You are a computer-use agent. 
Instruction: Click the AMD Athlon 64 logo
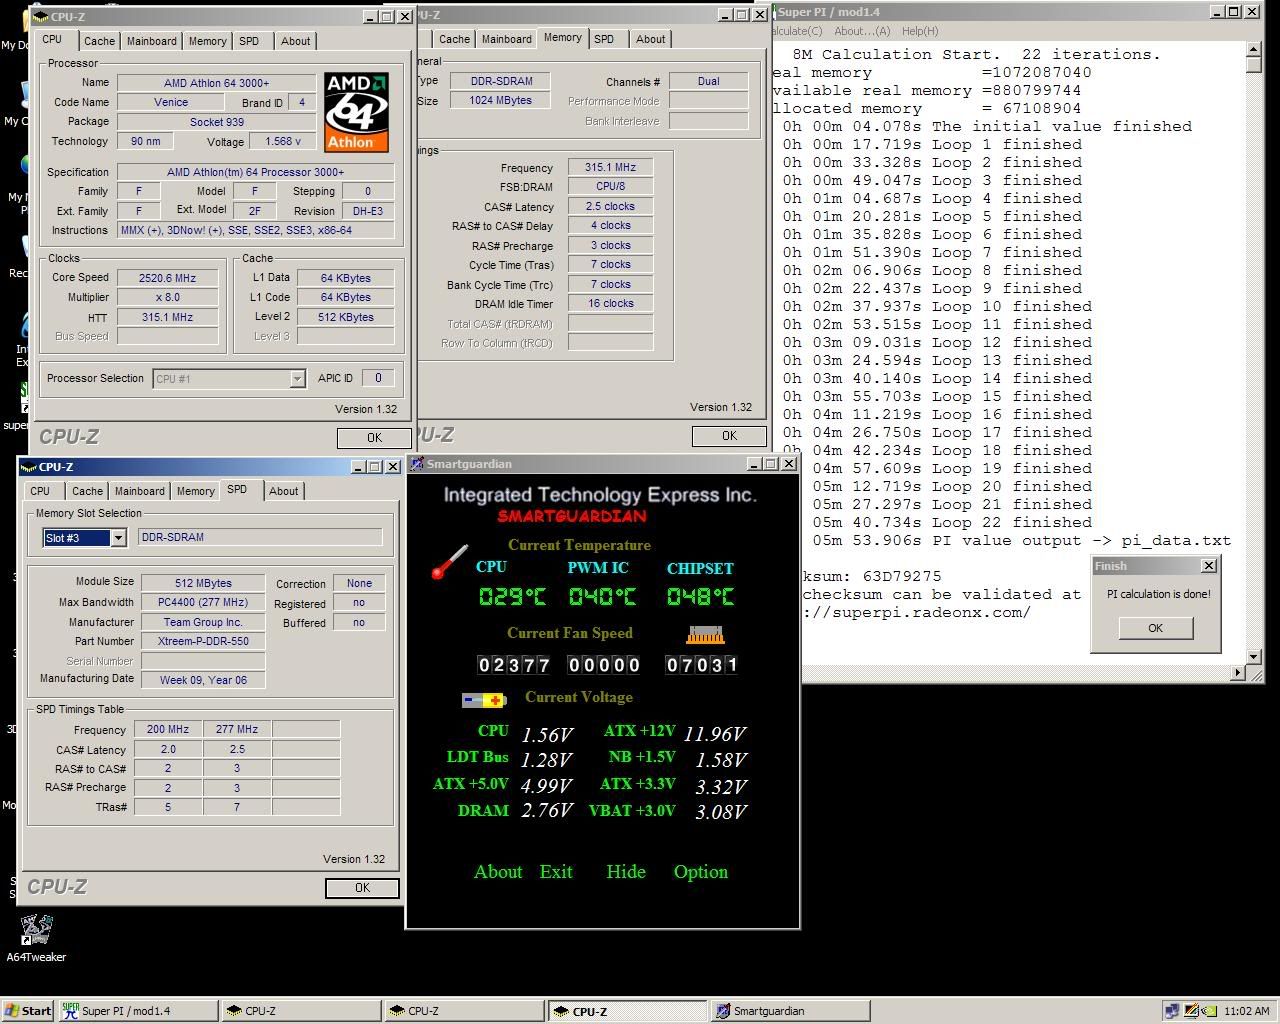tap(357, 111)
